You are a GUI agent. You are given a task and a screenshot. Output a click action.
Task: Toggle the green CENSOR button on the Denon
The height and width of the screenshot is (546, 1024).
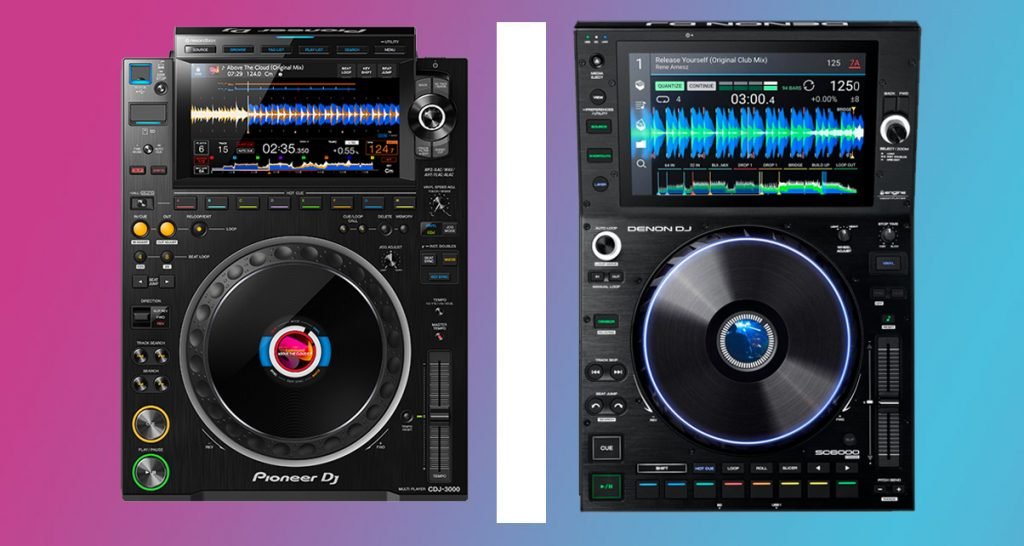coord(606,321)
